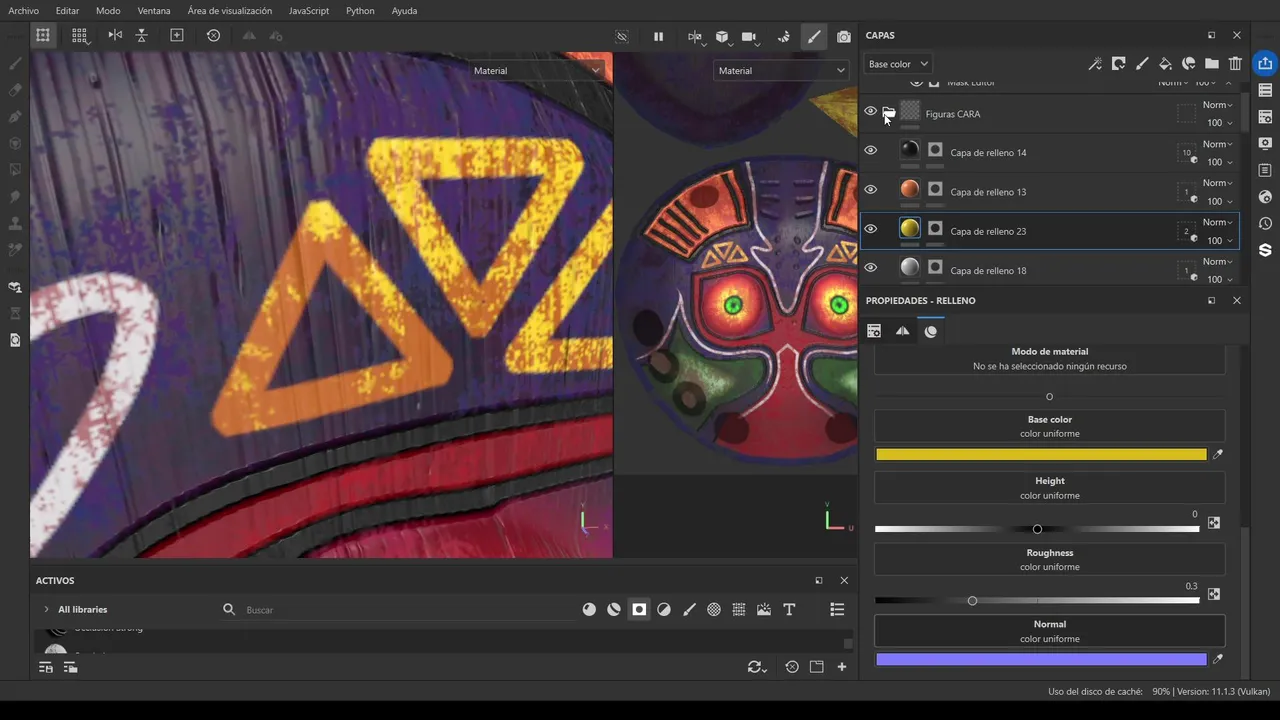The height and width of the screenshot is (720, 1280).
Task: Hide Capa de relleno 18
Action: (870, 267)
